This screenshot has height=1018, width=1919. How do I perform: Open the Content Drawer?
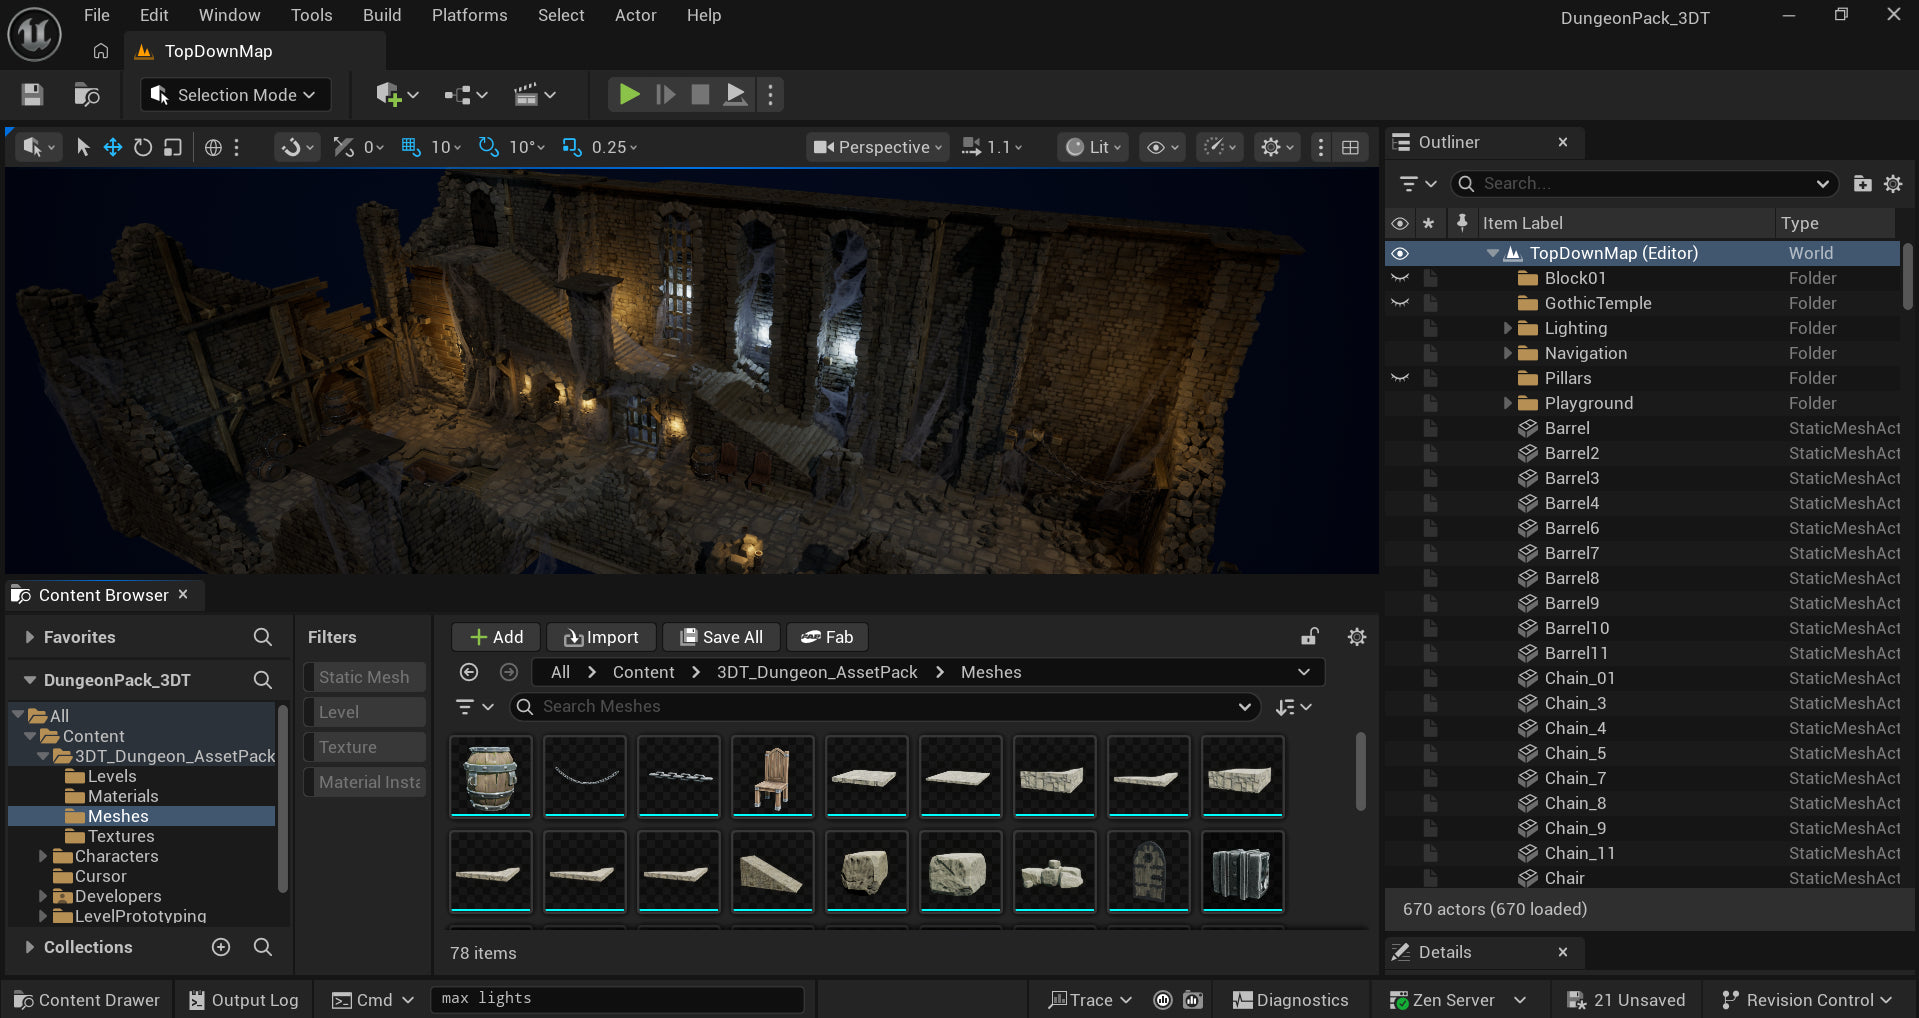(x=87, y=1000)
